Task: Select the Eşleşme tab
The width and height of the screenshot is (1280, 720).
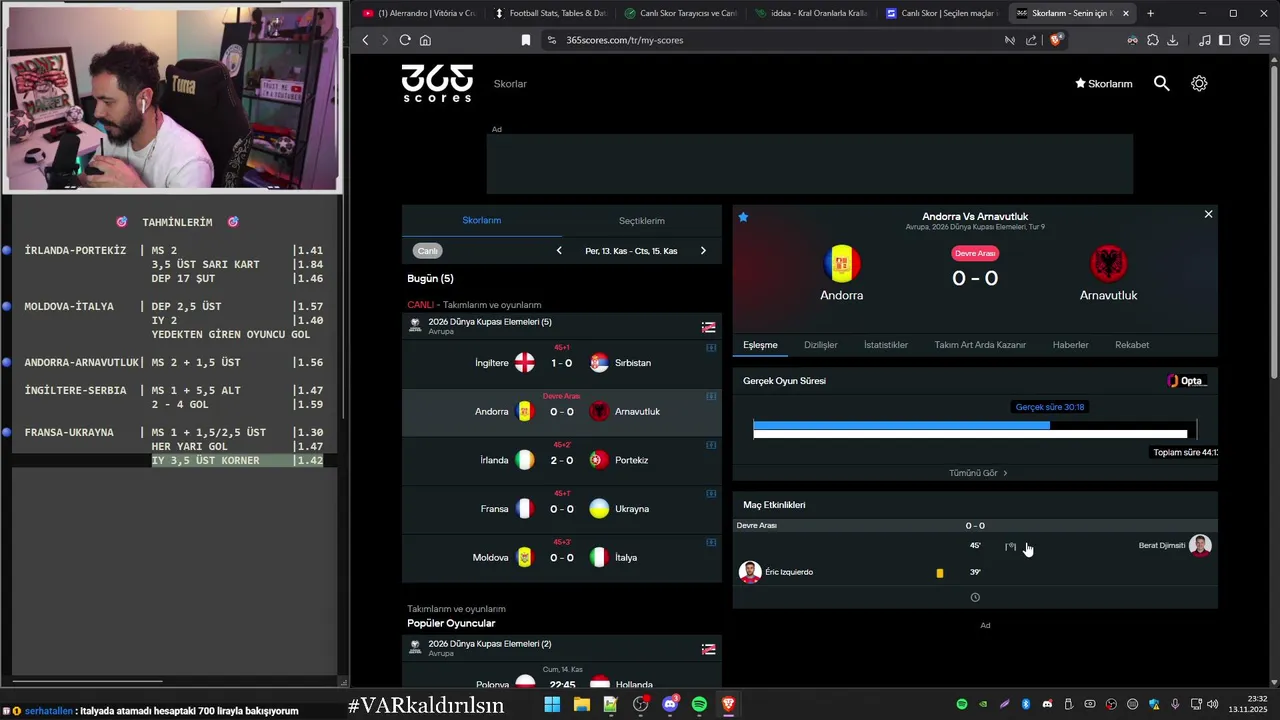Action: (760, 345)
